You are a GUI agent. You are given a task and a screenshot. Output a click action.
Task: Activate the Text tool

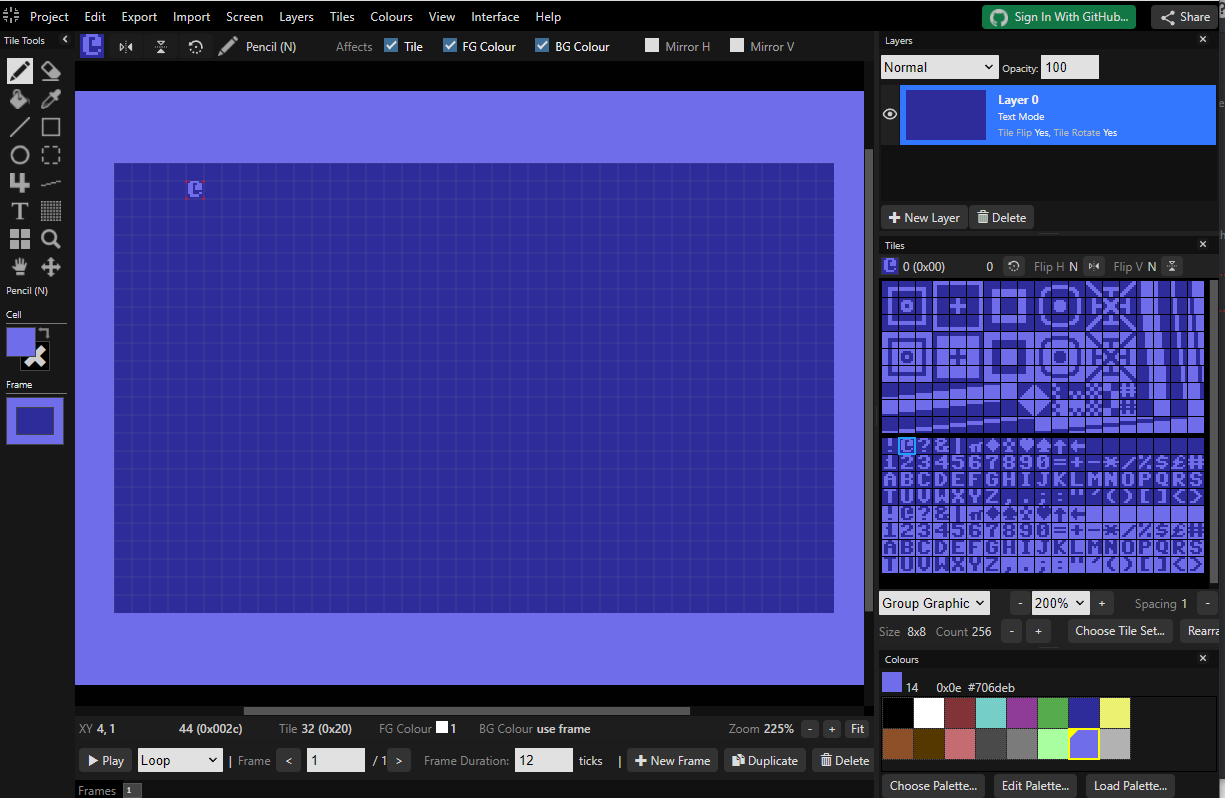coord(19,211)
